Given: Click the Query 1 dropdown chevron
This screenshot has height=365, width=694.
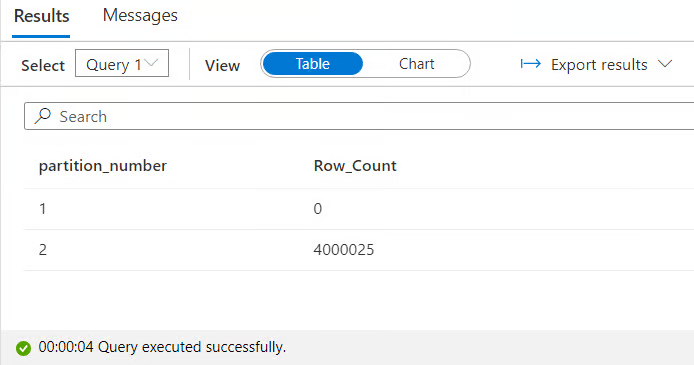Looking at the screenshot, I should [x=151, y=63].
